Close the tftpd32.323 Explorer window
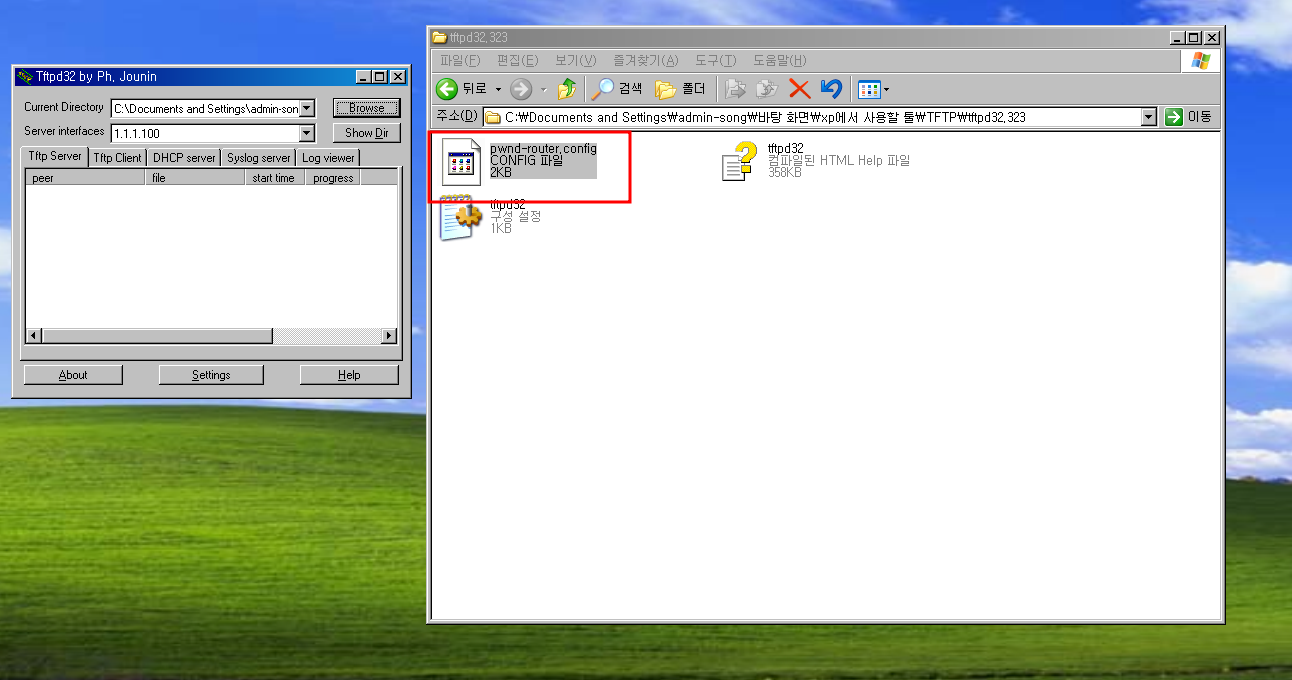Screen dimensions: 1292x680 [x=1211, y=37]
